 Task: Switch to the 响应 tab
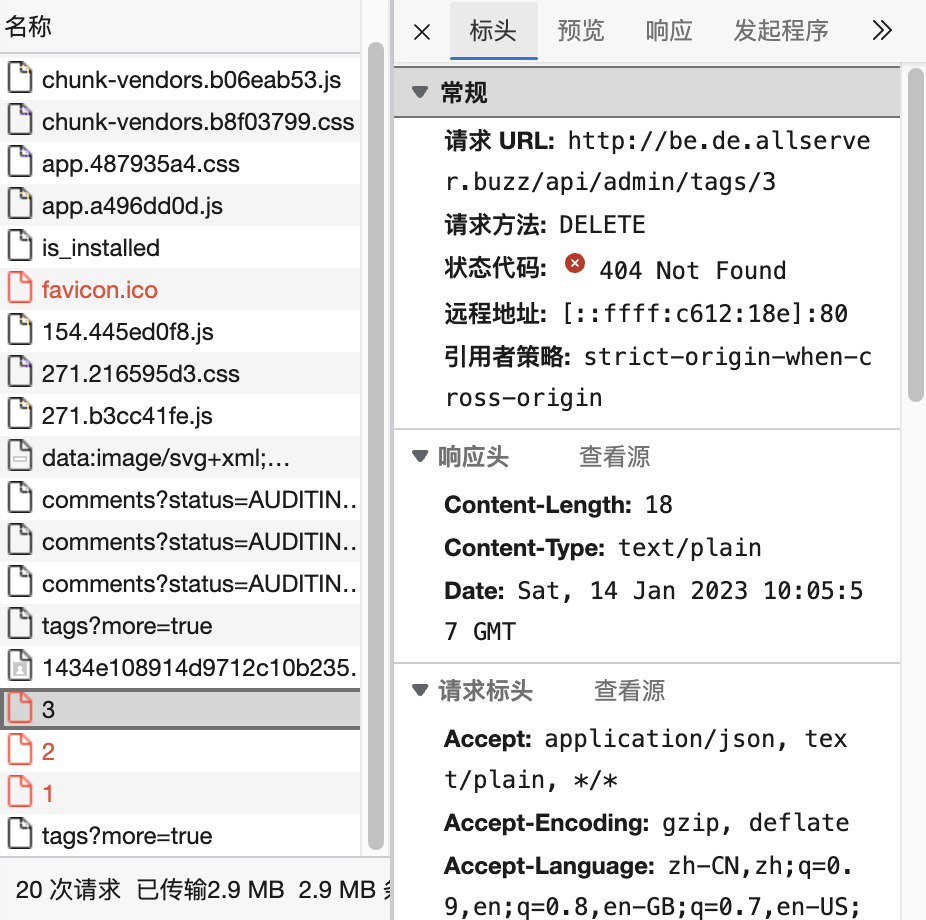click(x=669, y=31)
